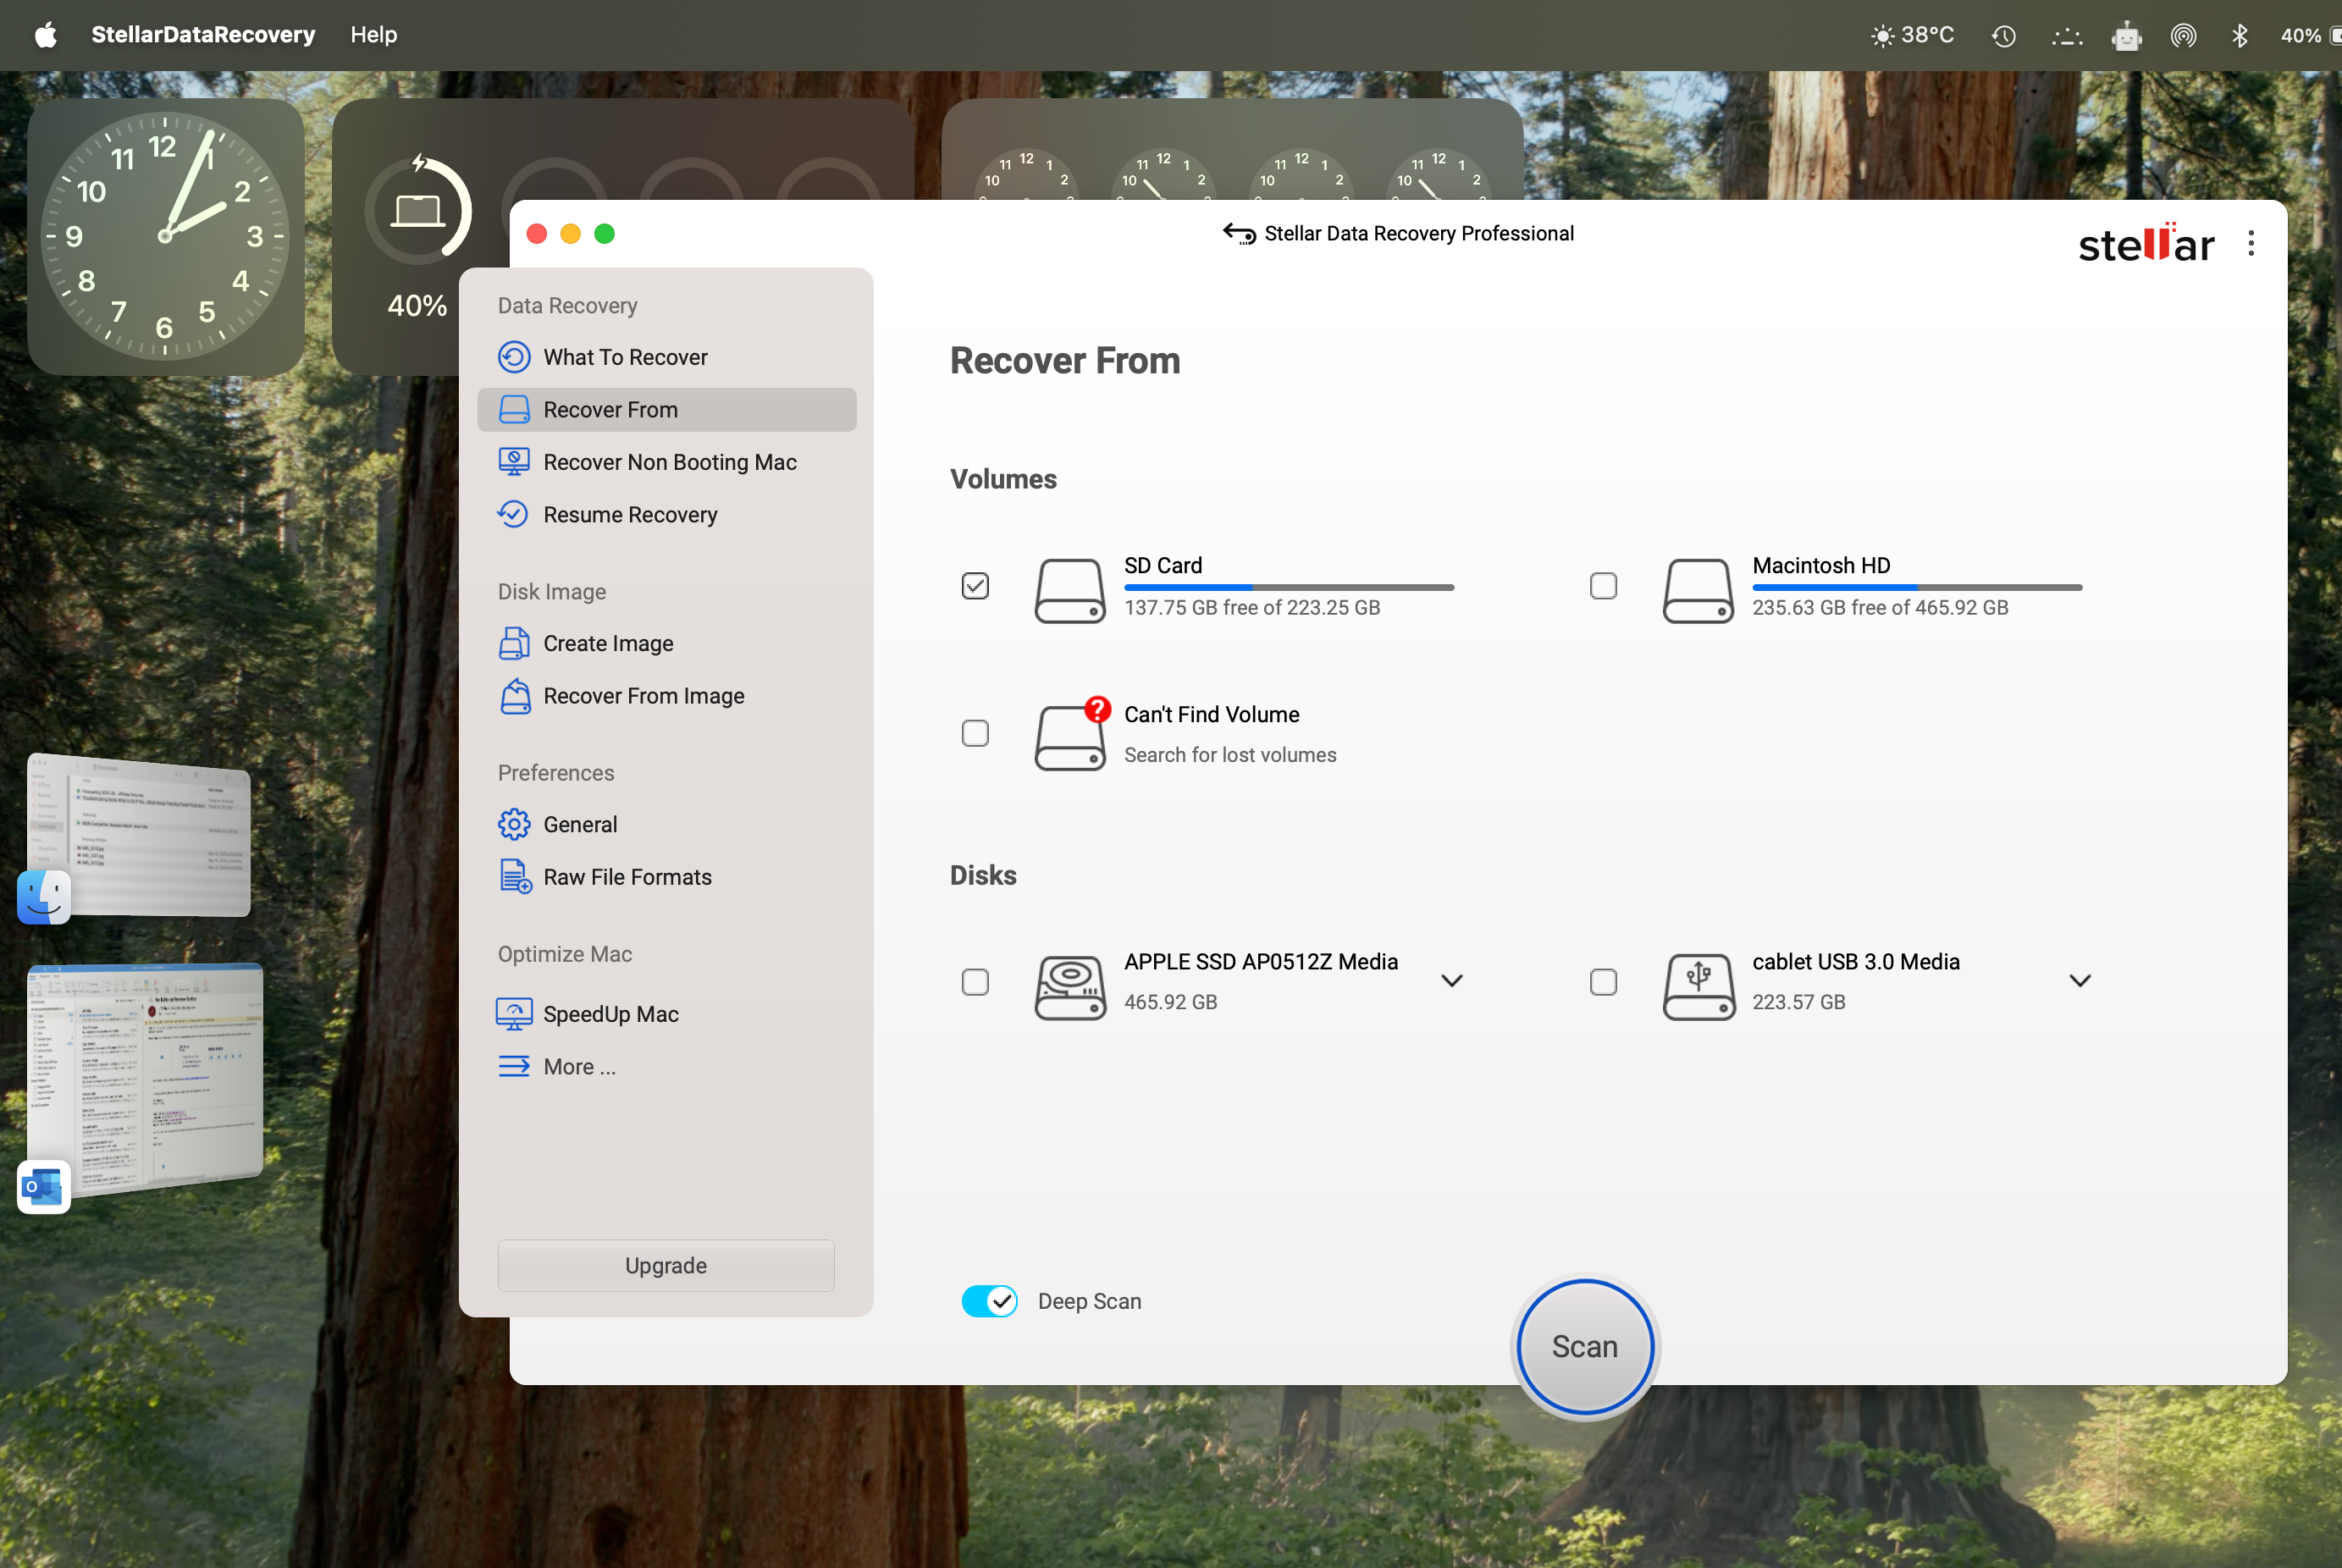Screen dimensions: 2342x1568
Task: Click the What To Recover sidebar icon
Action: (x=514, y=357)
